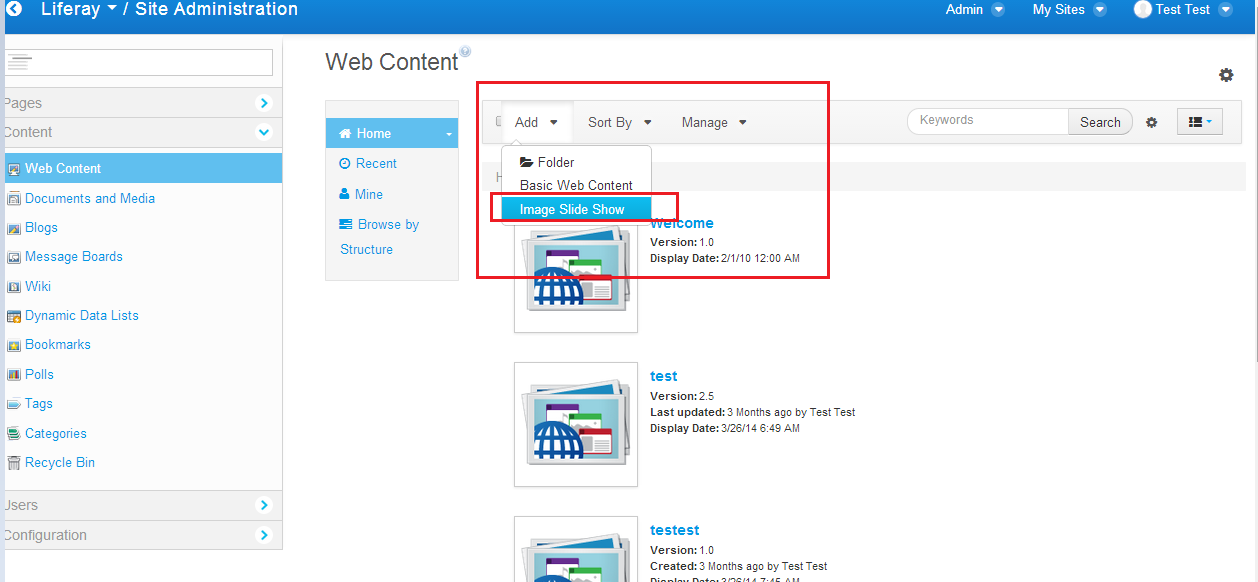Open the testest article title link
Screen dimensions: 1258x582
click(675, 530)
